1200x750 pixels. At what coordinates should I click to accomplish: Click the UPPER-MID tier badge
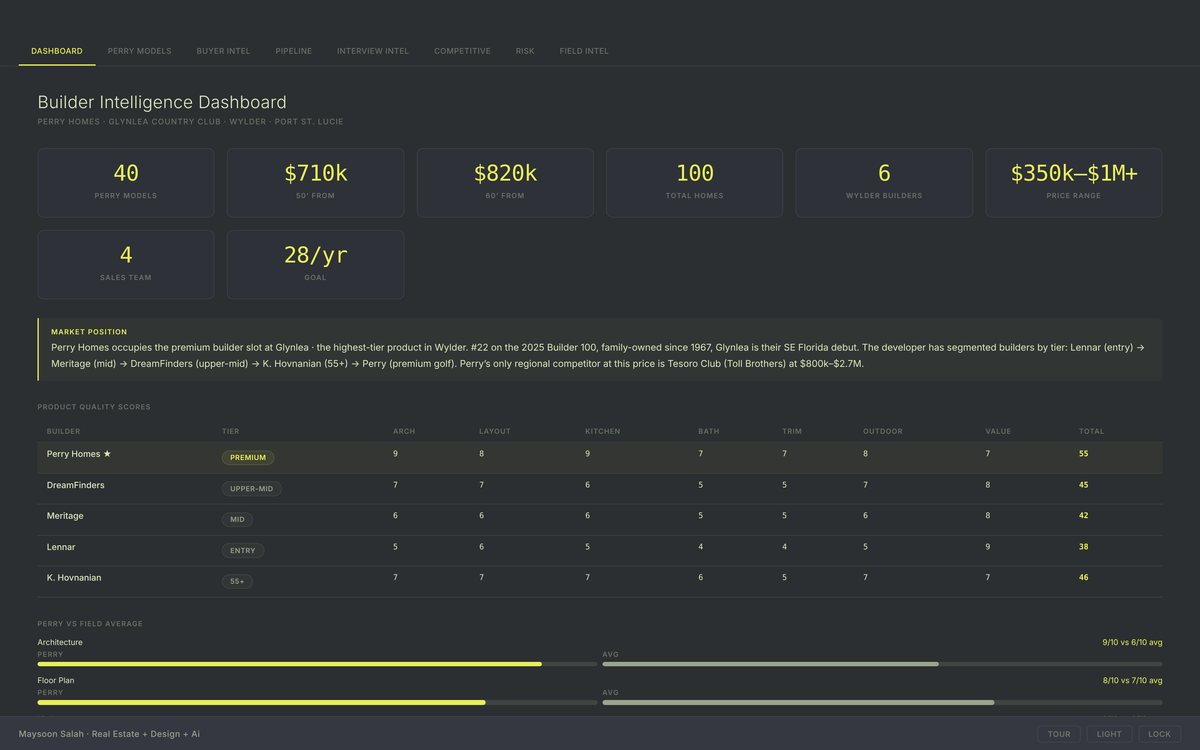click(x=252, y=489)
